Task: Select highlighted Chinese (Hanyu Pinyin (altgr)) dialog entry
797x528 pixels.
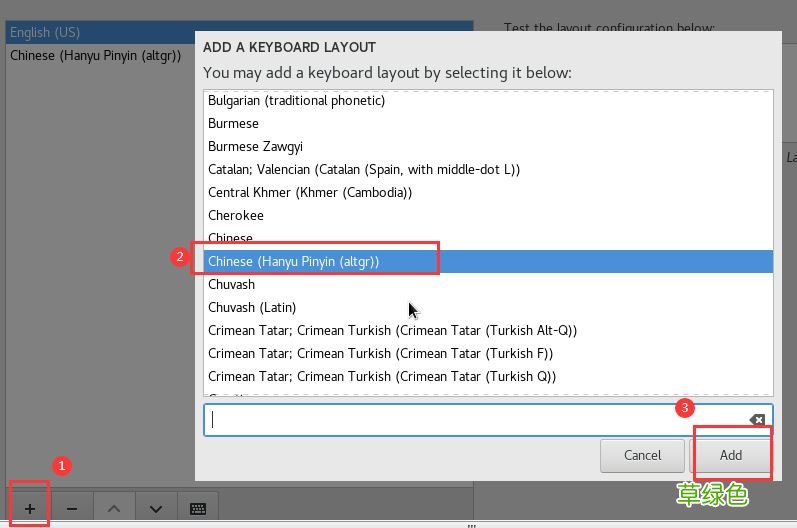Action: (293, 261)
